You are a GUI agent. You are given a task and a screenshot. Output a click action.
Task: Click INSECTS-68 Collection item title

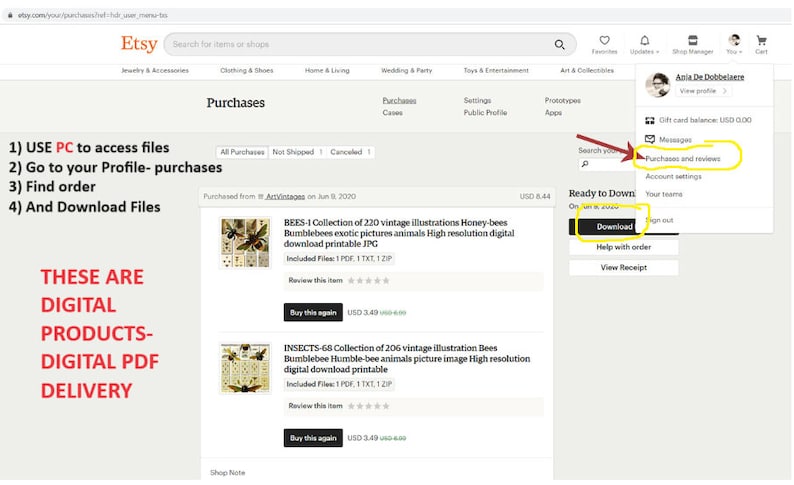[407, 358]
